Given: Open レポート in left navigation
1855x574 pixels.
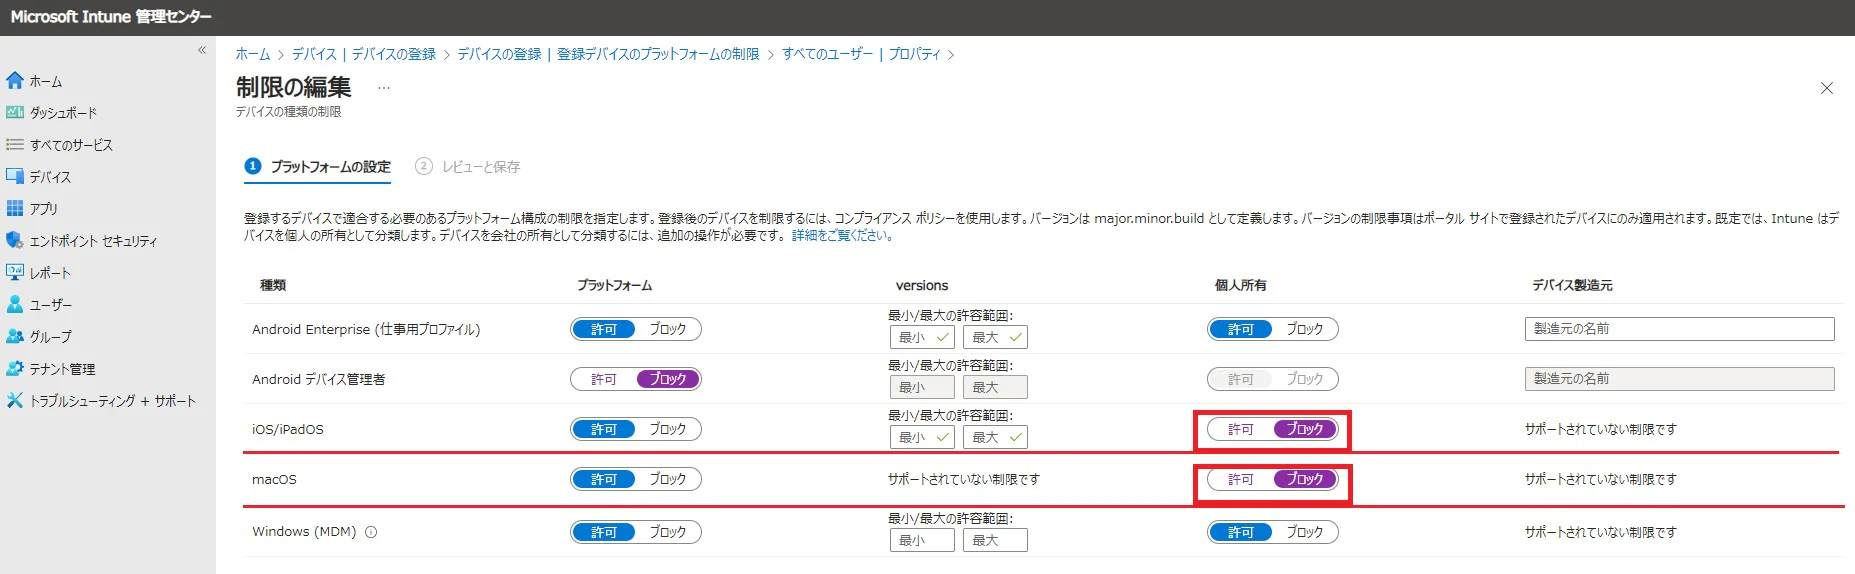Looking at the screenshot, I should coord(50,273).
